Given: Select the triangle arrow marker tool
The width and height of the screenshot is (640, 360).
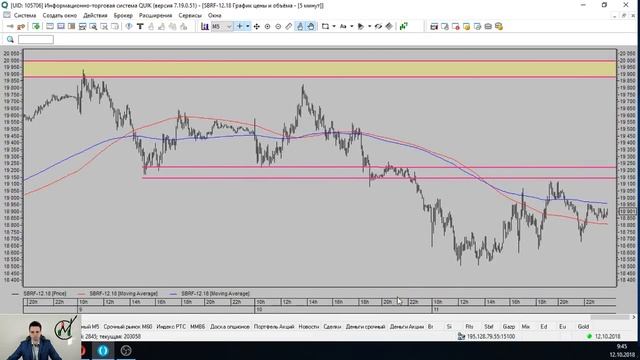Looking at the screenshot, I should pos(361,27).
